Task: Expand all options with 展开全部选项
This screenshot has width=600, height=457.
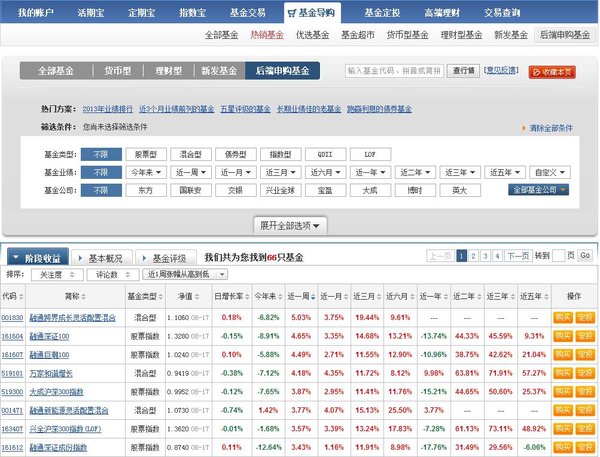Action: (290, 226)
